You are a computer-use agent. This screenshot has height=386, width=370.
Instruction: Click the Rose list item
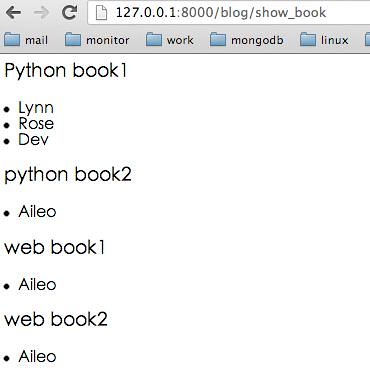click(36, 124)
